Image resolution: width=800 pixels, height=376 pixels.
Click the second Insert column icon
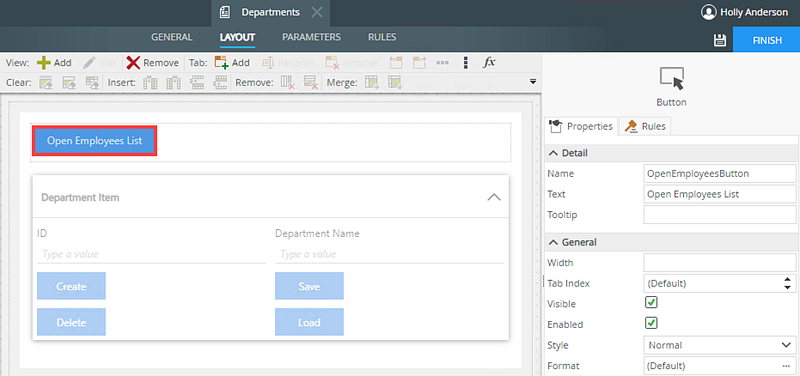pyautogui.click(x=173, y=82)
